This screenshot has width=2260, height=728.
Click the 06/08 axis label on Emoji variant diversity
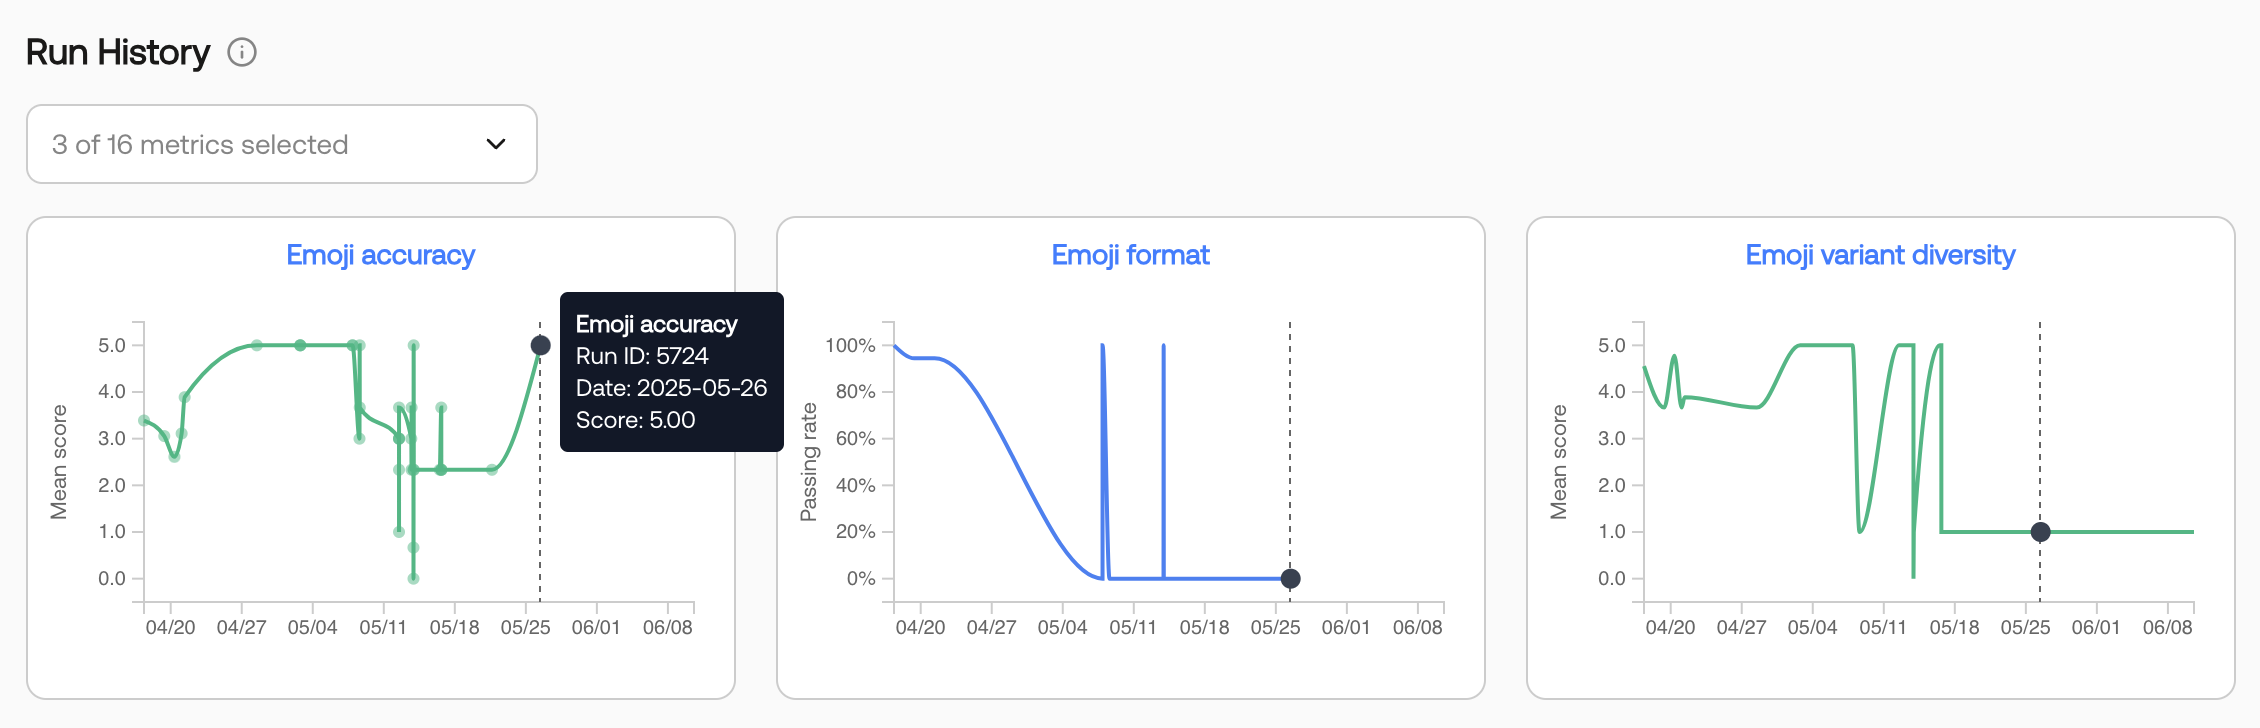pyautogui.click(x=2167, y=627)
